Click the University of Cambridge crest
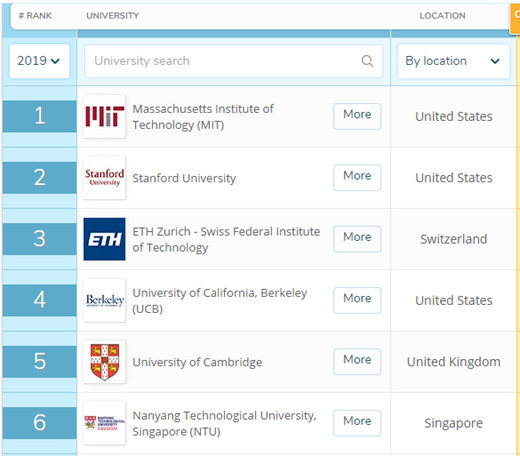520x456 pixels. coord(104,362)
